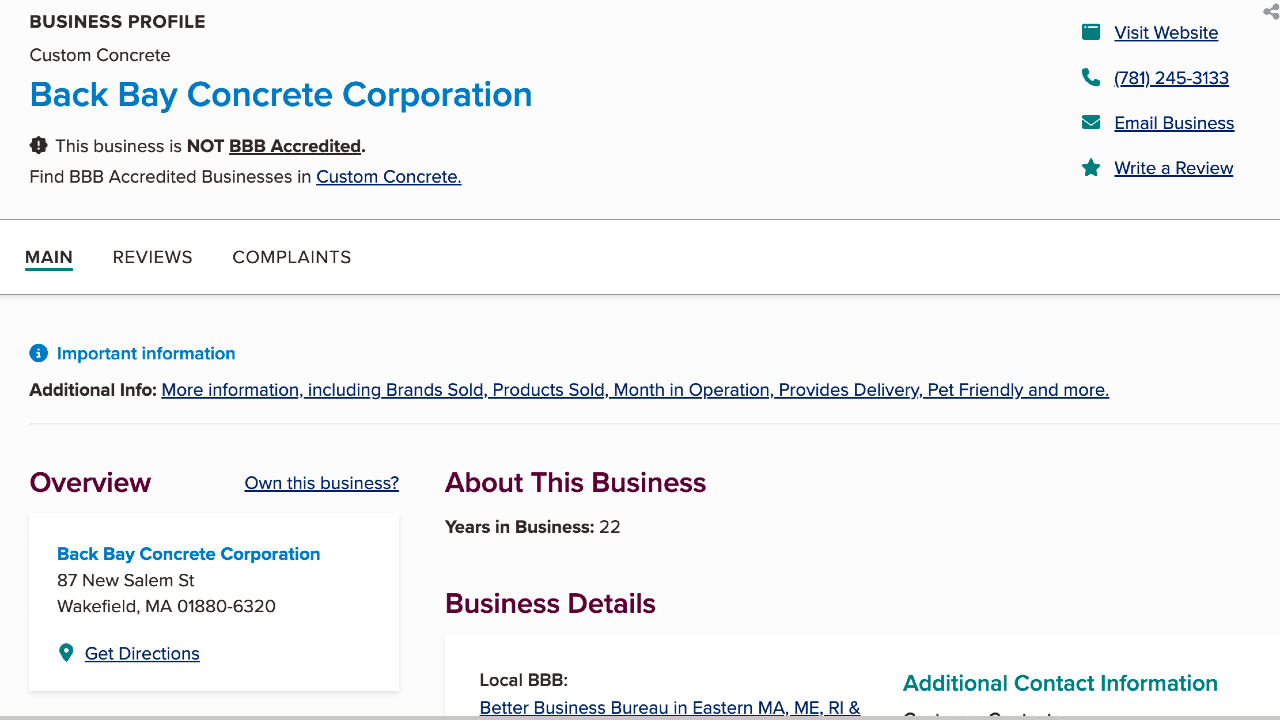Click the phone handset icon

pyautogui.click(x=1091, y=77)
